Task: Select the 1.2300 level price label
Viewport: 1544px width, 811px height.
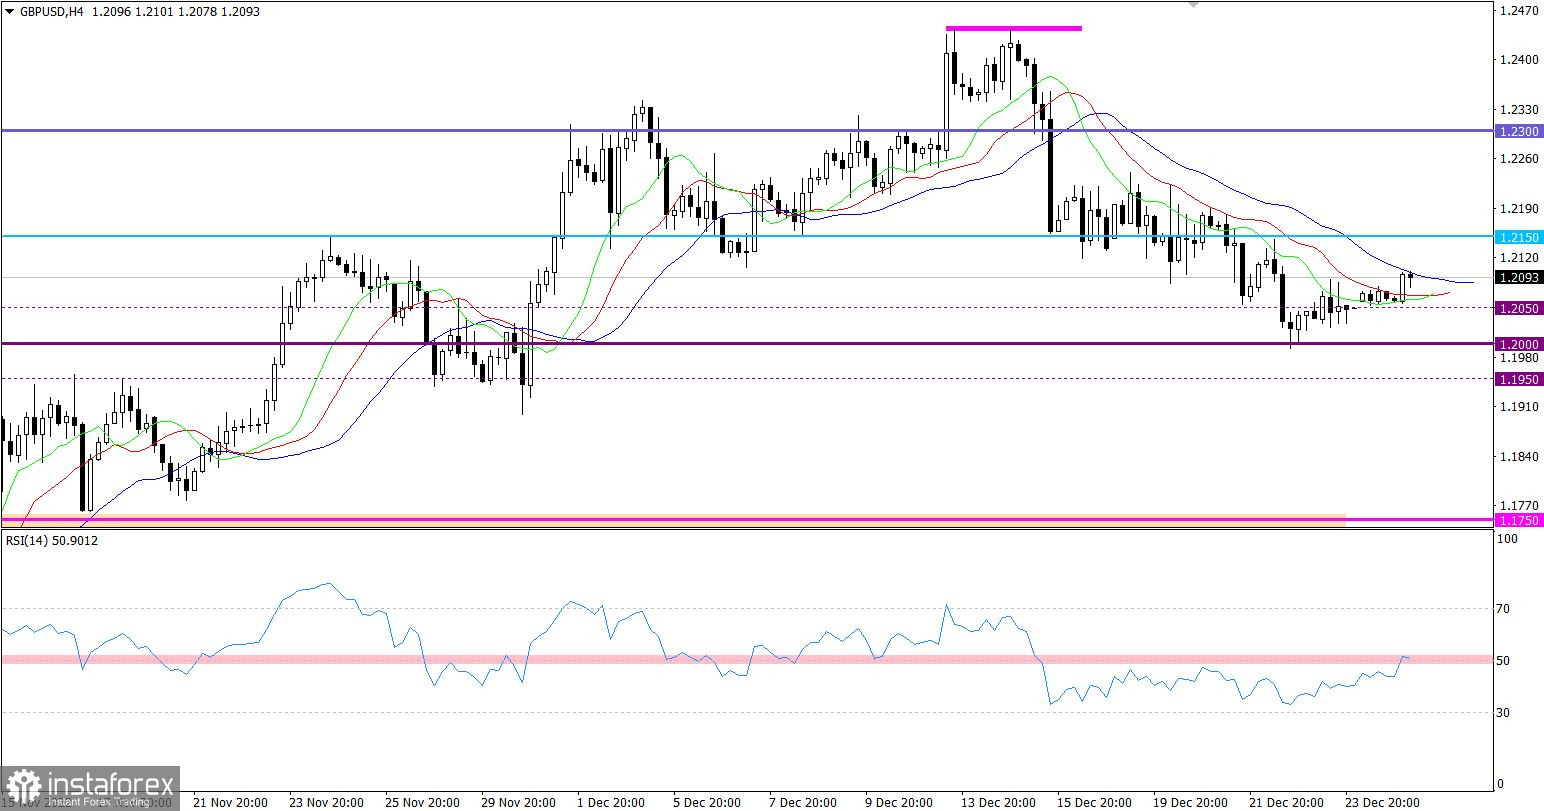Action: 1519,131
